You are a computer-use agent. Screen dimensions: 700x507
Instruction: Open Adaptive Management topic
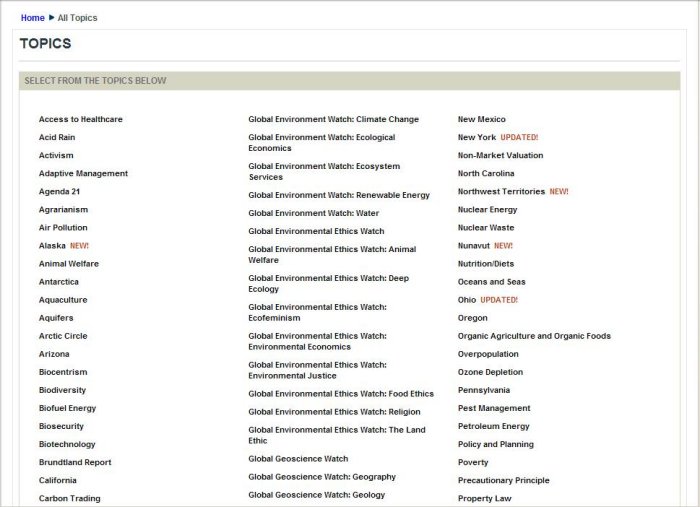coord(83,174)
